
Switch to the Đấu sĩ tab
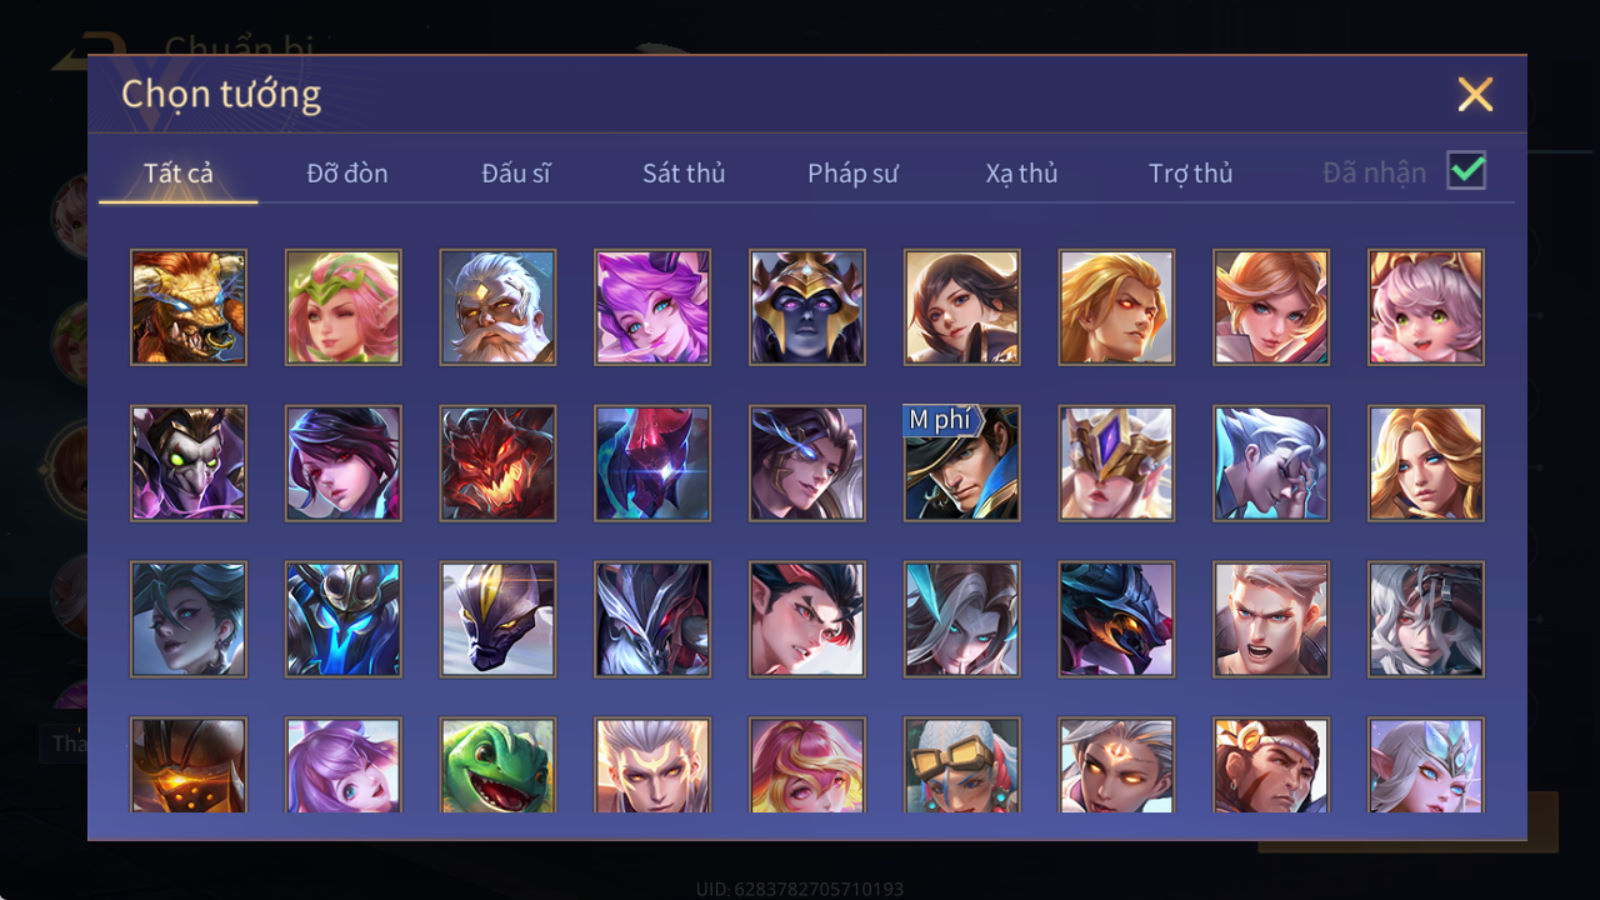pos(516,173)
